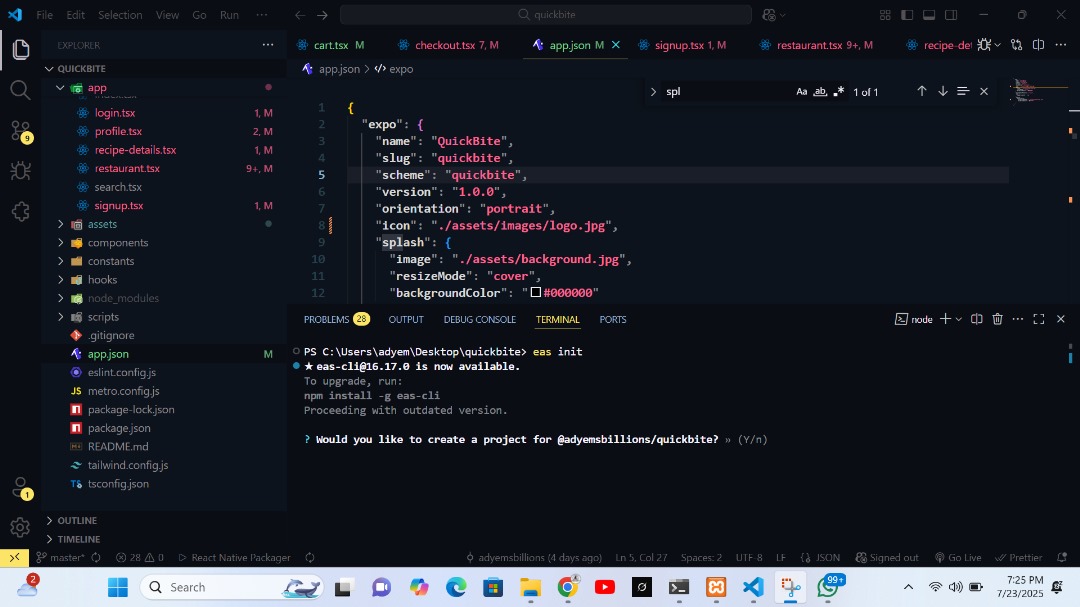Viewport: 1080px width, 607px height.
Task: Split the terminal pane
Action: click(976, 318)
